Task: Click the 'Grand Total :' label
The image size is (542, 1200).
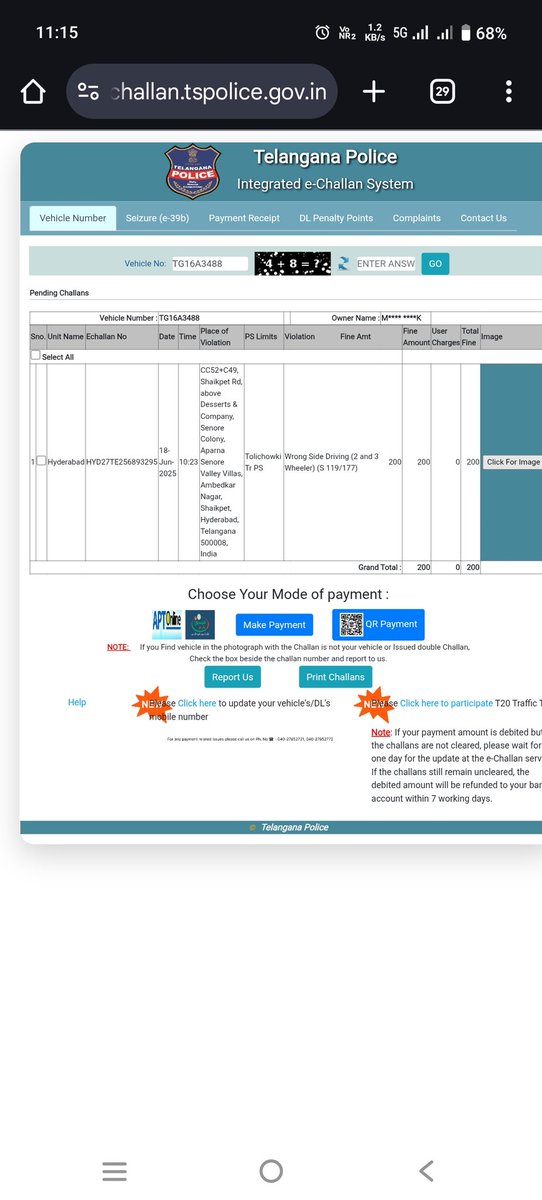Action: [x=379, y=567]
